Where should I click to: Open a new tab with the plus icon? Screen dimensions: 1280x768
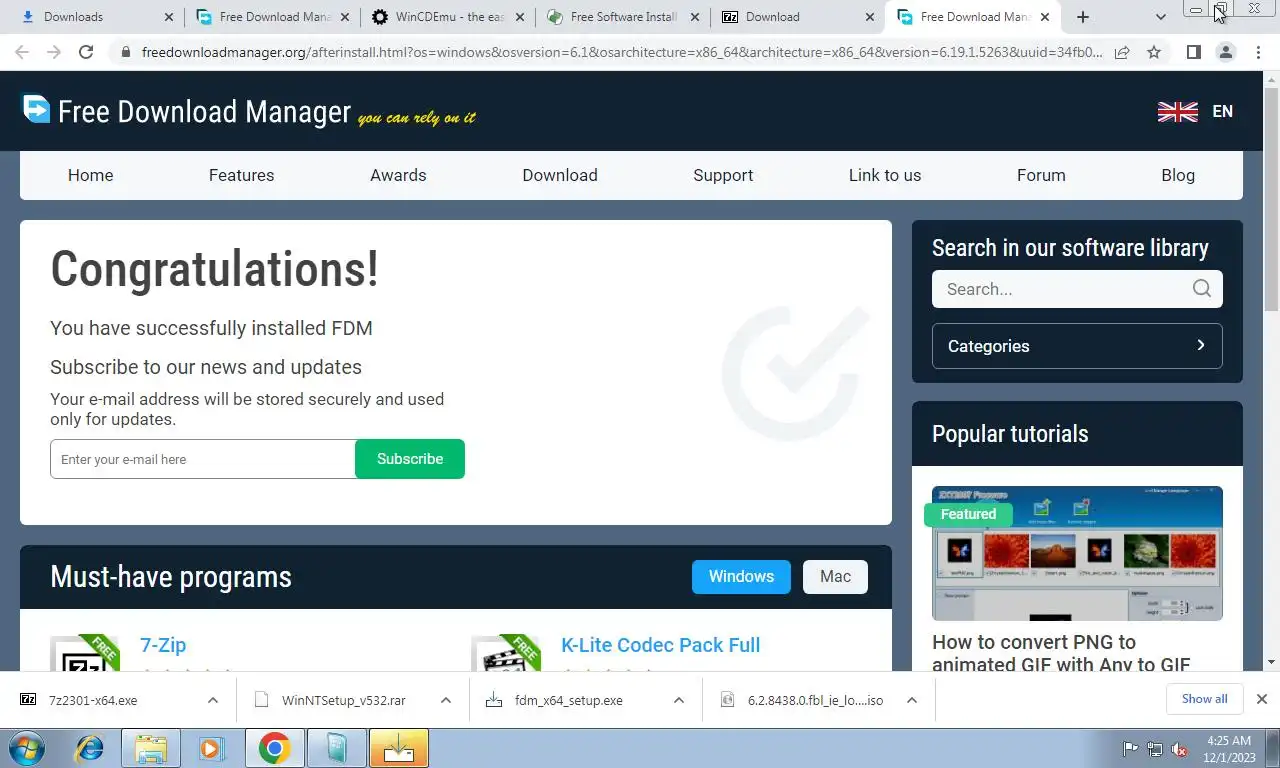[x=1083, y=17]
